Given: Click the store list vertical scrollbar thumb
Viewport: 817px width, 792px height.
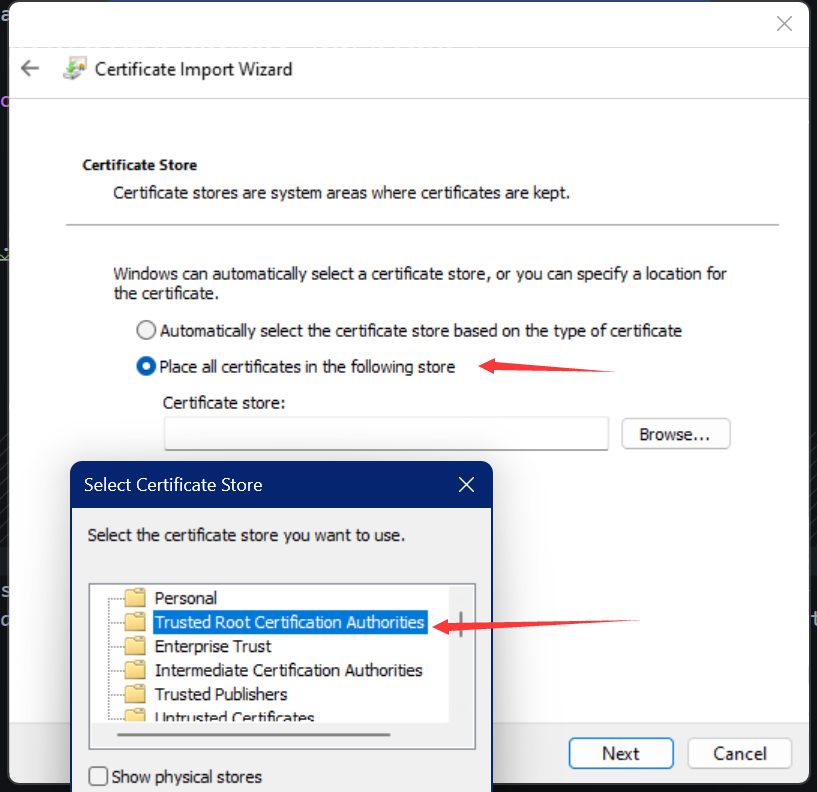Looking at the screenshot, I should tap(461, 624).
